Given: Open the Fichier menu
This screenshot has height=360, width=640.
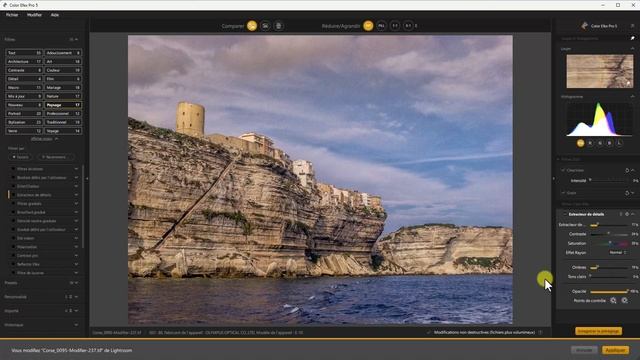Looking at the screenshot, I should coord(12,15).
